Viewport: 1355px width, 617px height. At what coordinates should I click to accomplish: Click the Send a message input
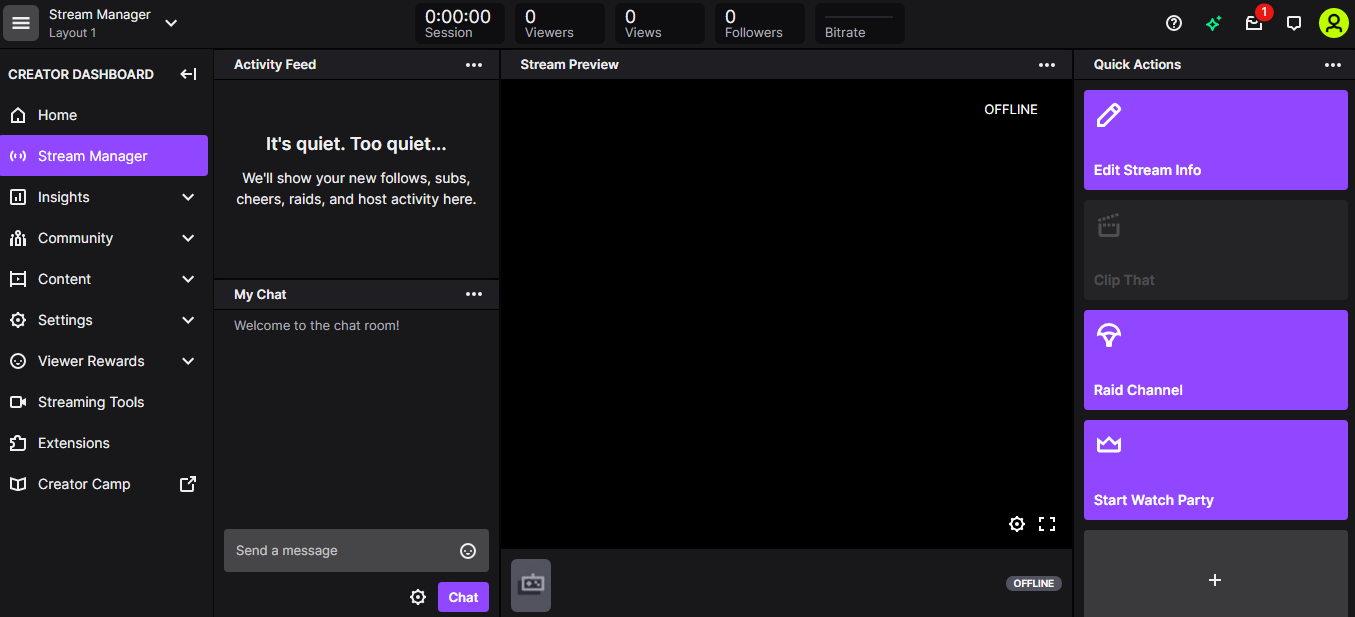pos(356,551)
